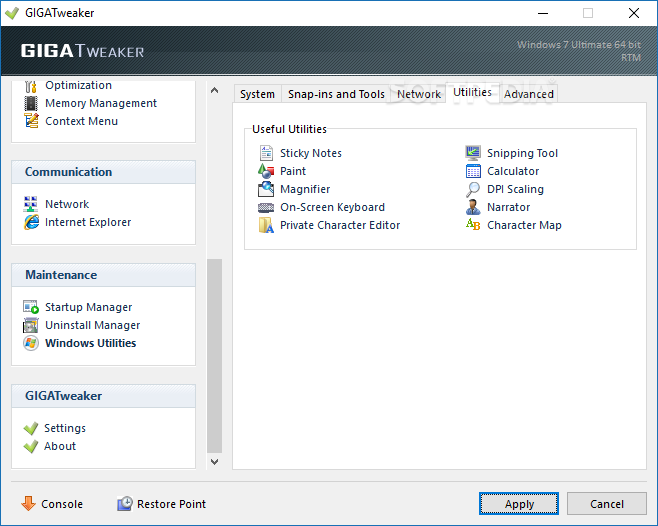
Task: Select Memory Management in sidebar
Action: tap(101, 103)
